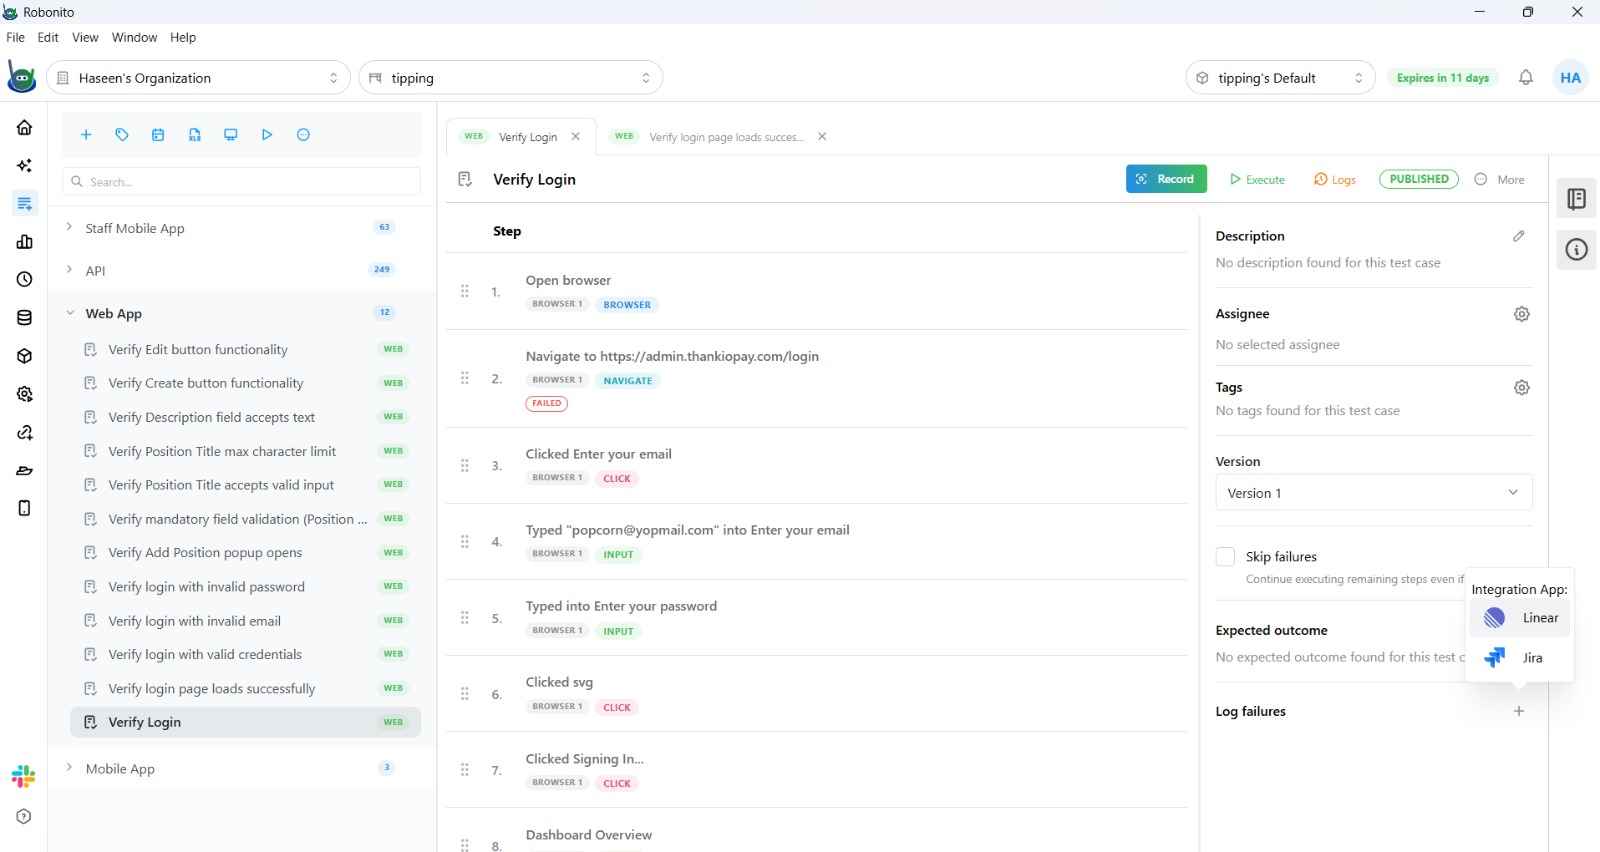The image size is (1600, 852).
Task: Open help question mark icon
Action: pos(24,816)
